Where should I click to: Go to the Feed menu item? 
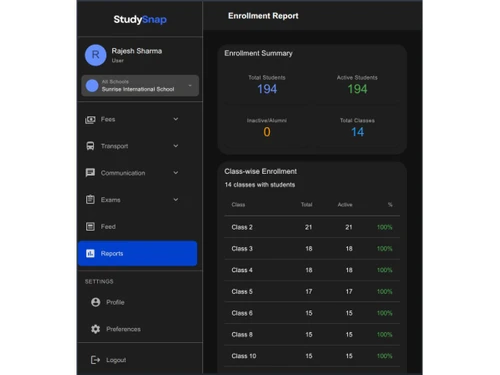(x=137, y=227)
